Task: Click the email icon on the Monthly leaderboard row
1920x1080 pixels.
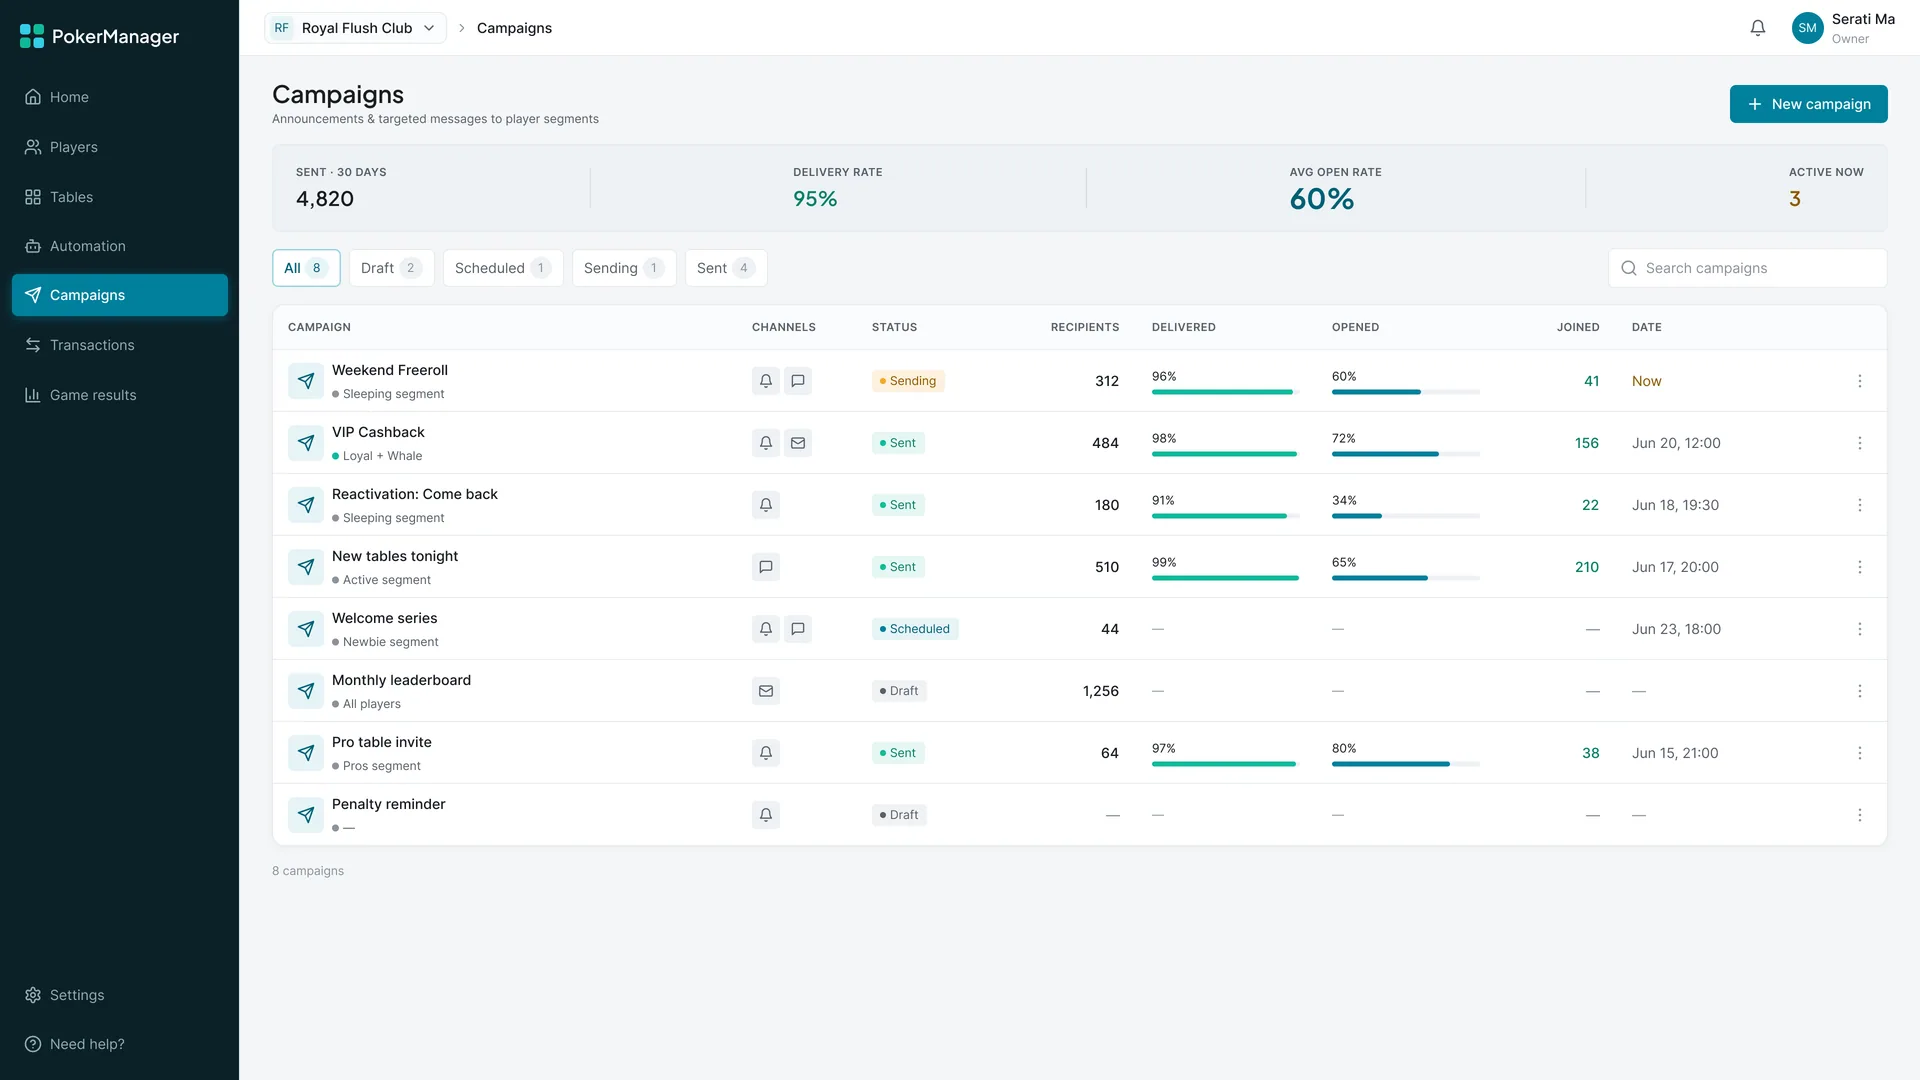Action: 766,691
